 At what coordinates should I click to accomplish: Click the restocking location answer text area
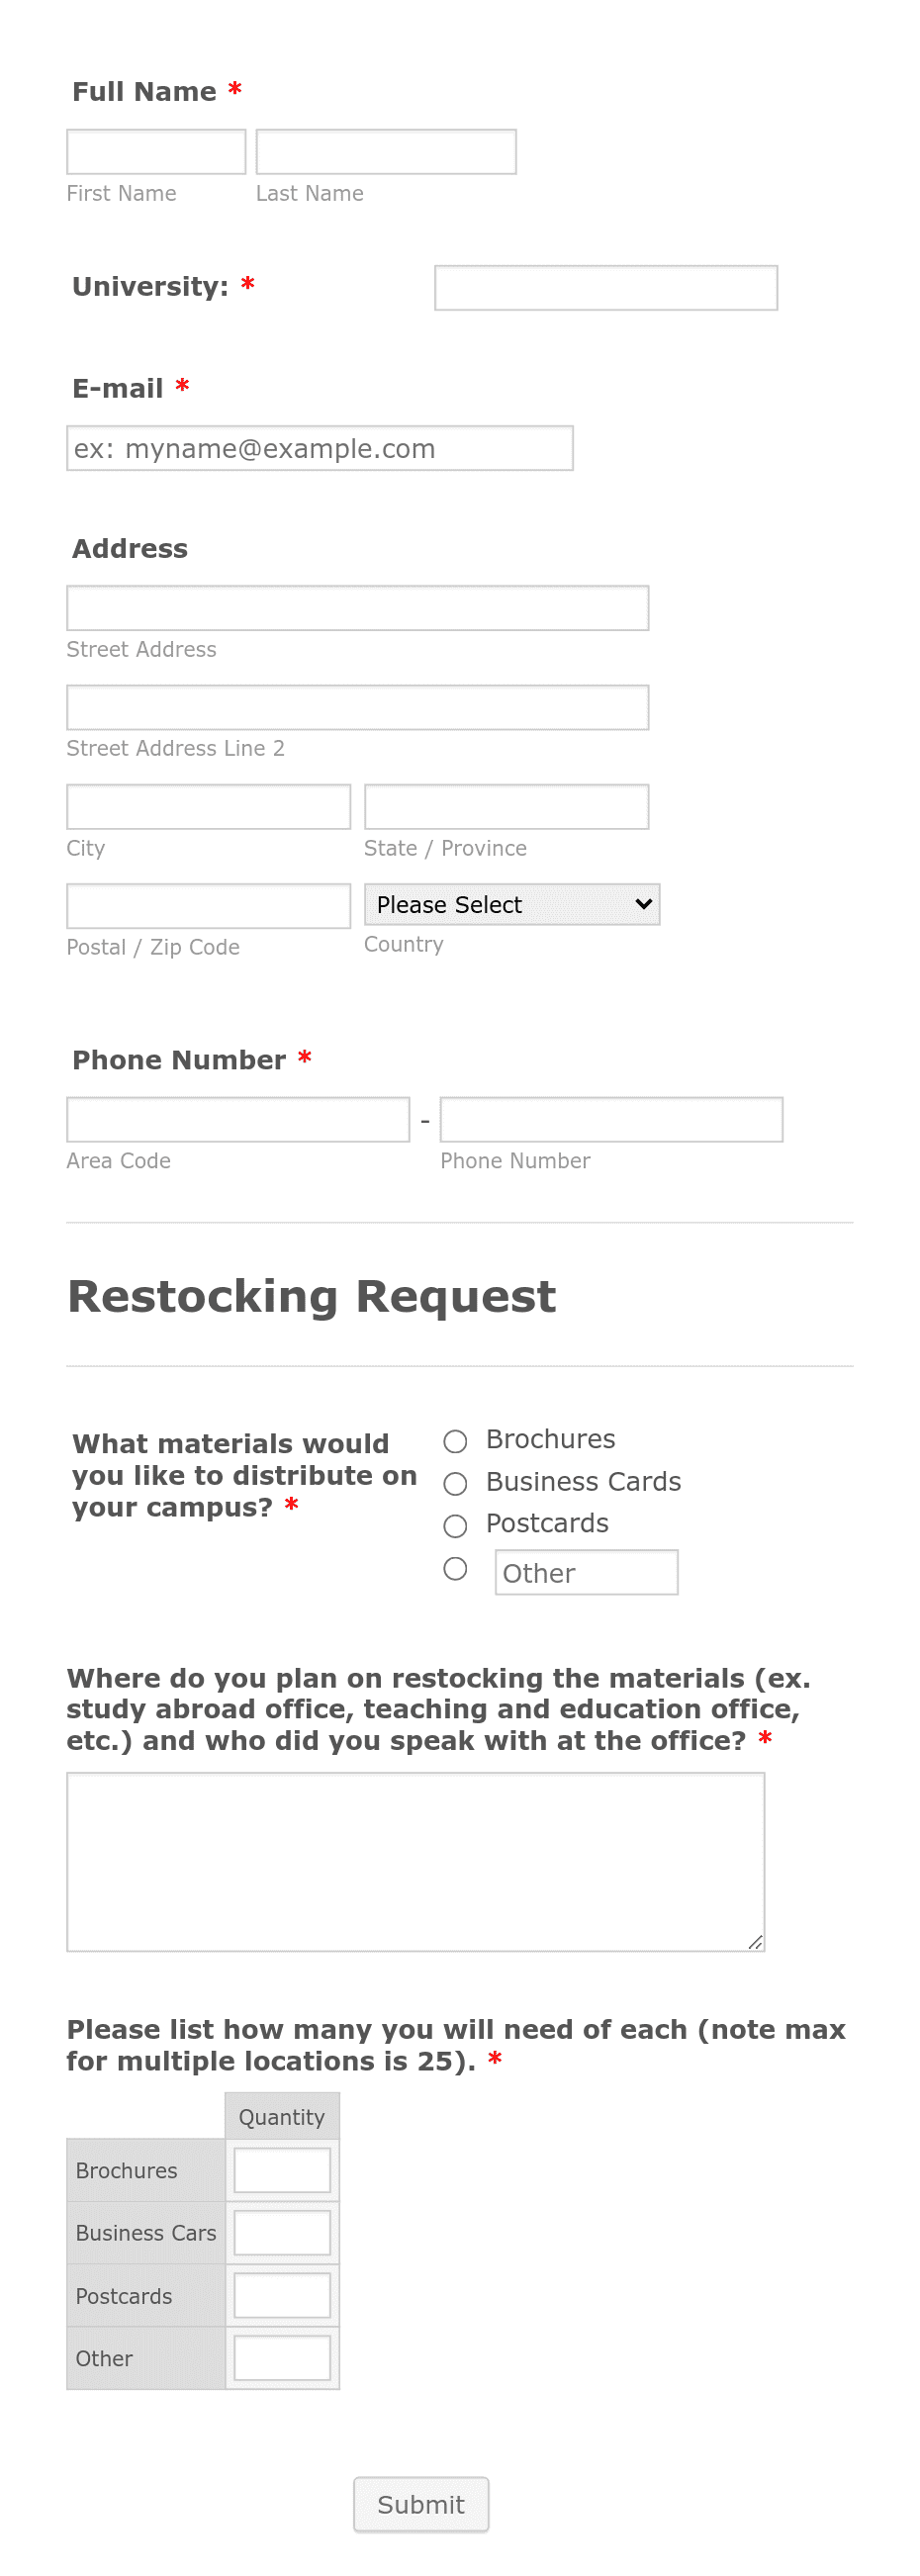tap(415, 1860)
